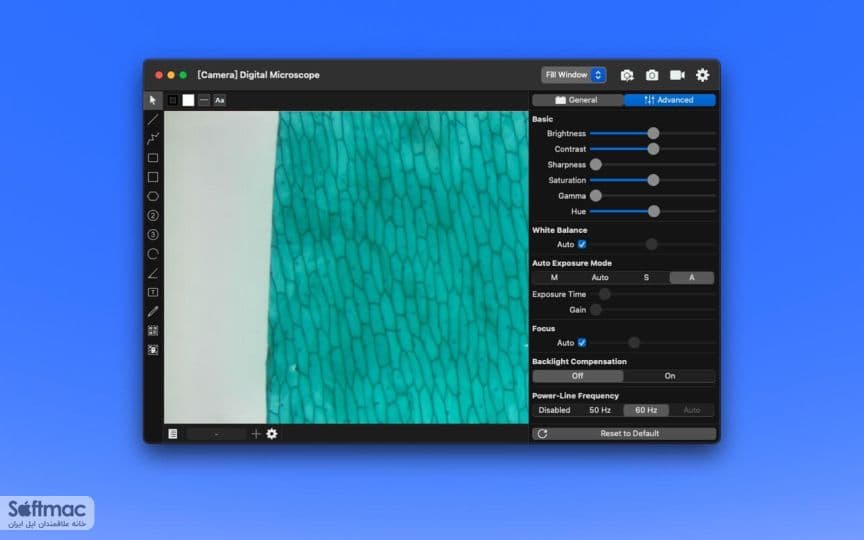Set Power-Line Frequency to 50 Hz
The height and width of the screenshot is (540, 864).
pos(600,410)
